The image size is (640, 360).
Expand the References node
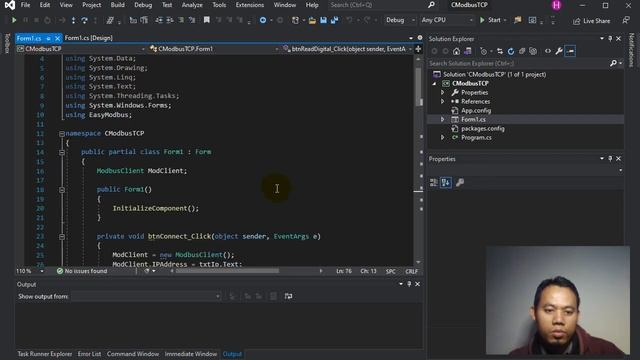pos(442,102)
